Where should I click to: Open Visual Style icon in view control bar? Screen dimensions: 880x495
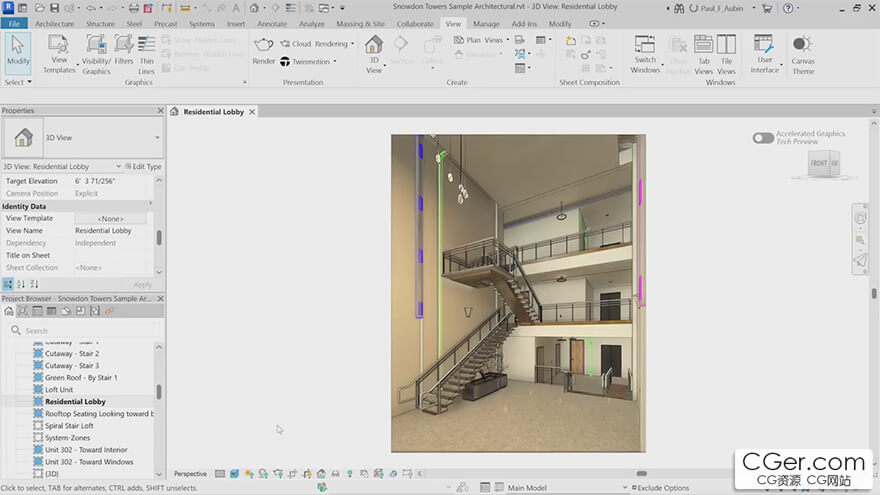(234, 474)
